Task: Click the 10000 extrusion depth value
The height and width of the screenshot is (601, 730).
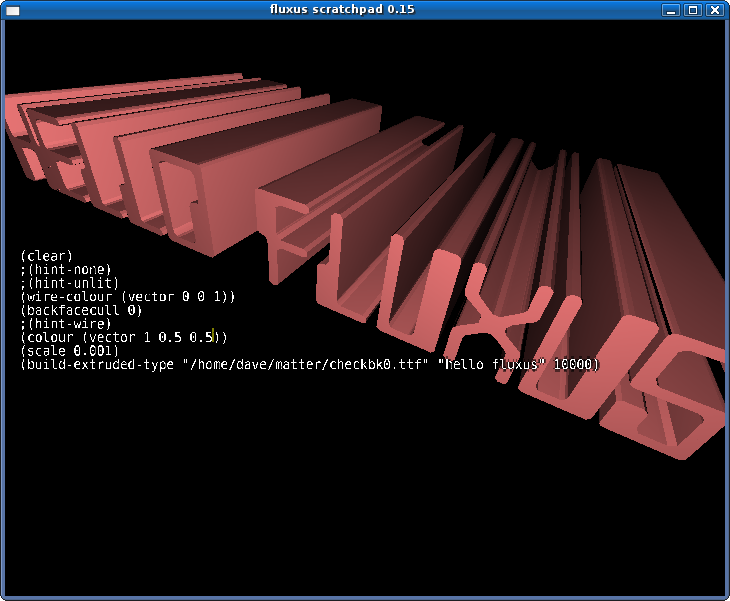Action: [572, 364]
